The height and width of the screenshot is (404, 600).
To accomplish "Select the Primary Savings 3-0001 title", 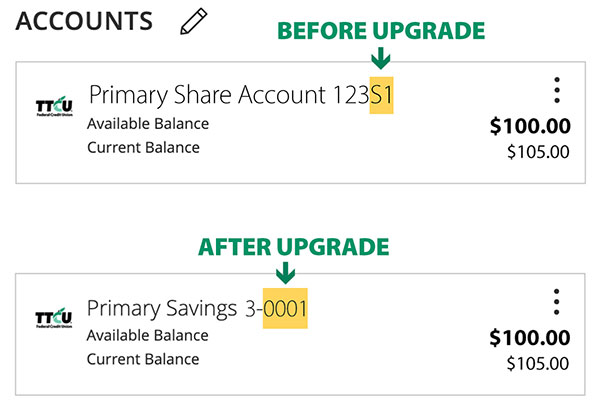I will tap(197, 308).
